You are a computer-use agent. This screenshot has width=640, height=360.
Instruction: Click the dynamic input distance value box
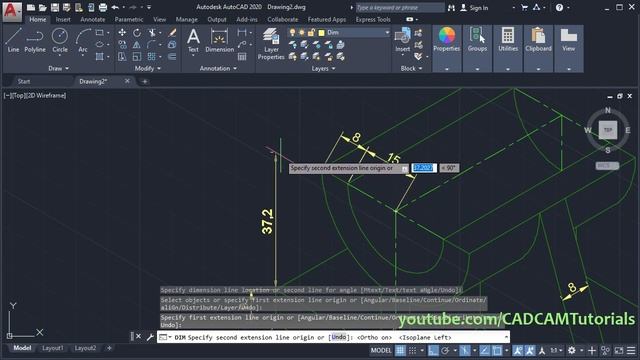tap(424, 168)
